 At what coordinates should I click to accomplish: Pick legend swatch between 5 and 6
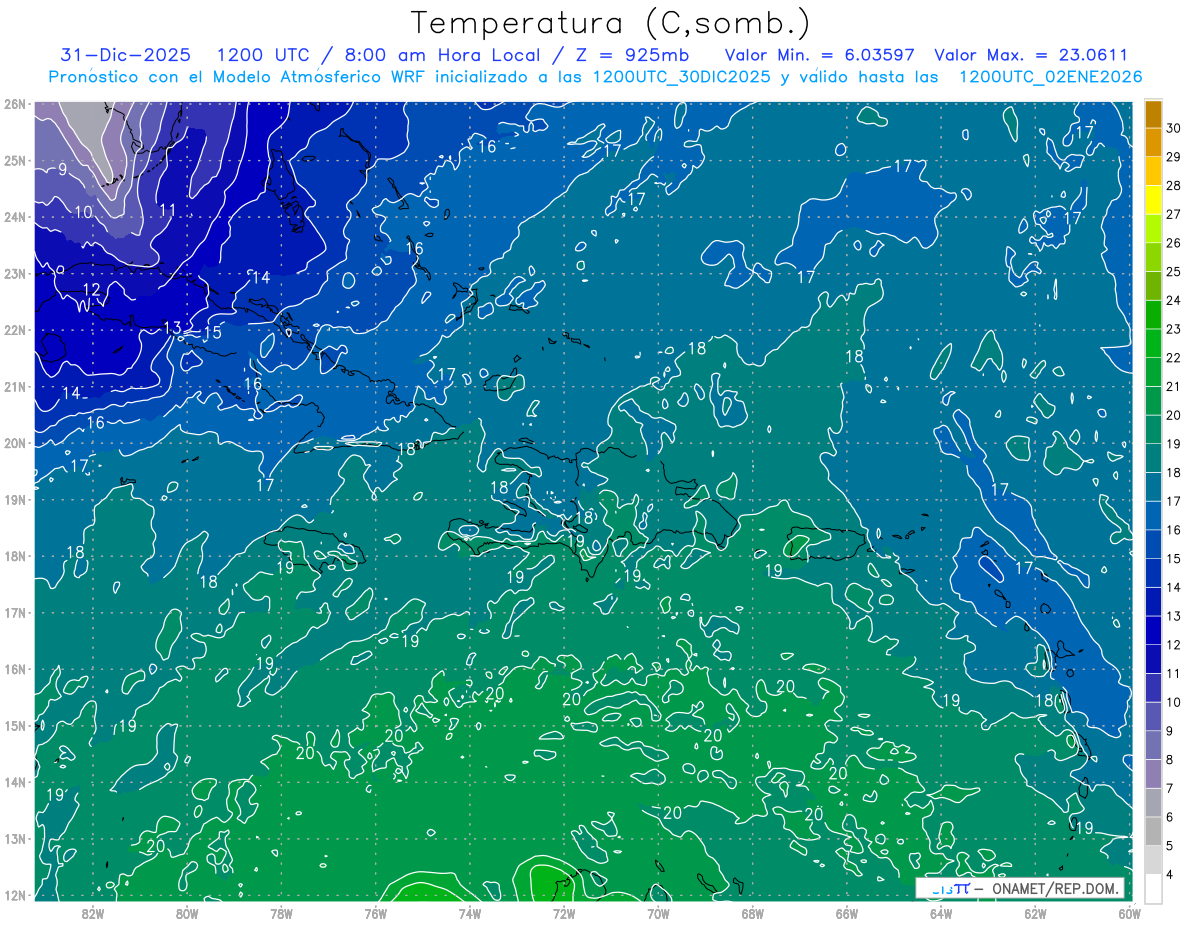pyautogui.click(x=1153, y=831)
